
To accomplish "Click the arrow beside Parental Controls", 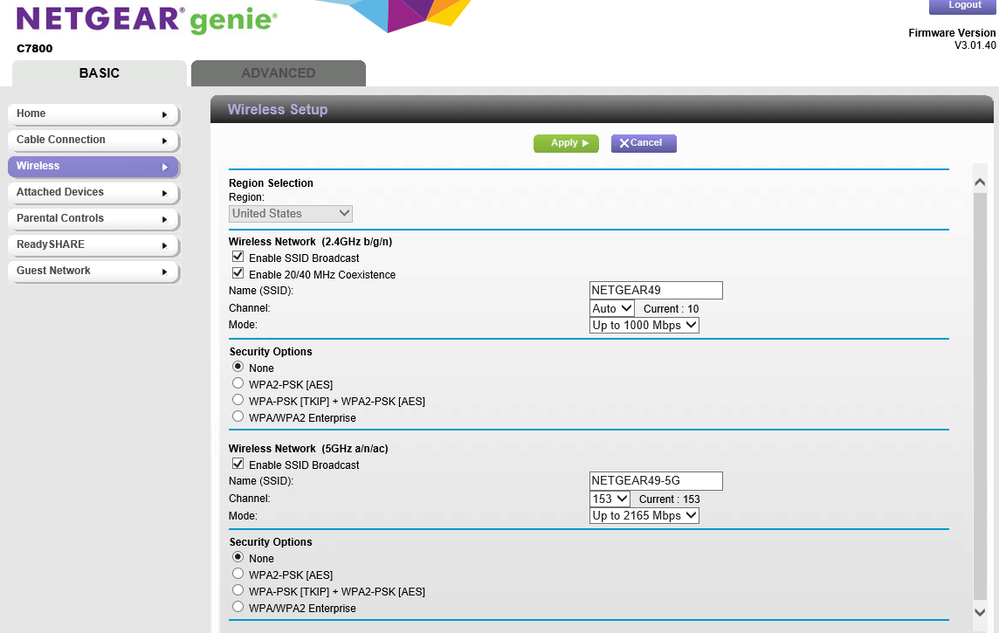I will coord(165,219).
